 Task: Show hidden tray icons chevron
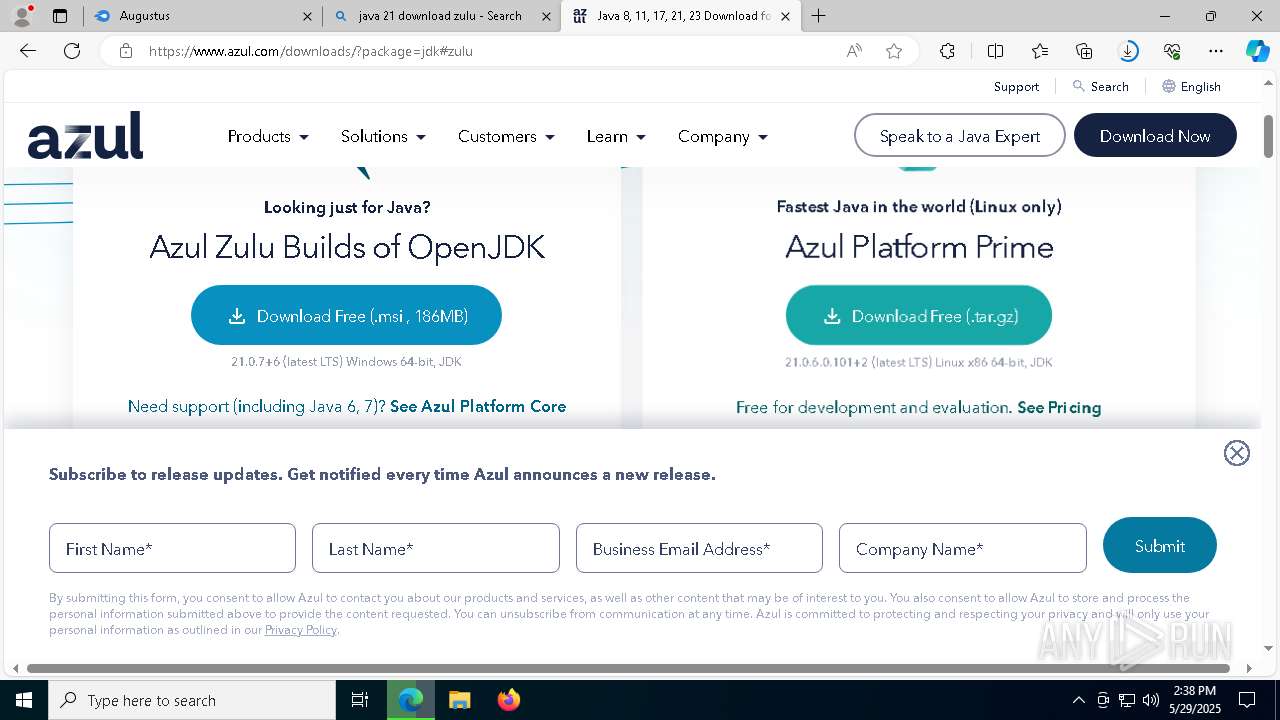pyautogui.click(x=1078, y=700)
